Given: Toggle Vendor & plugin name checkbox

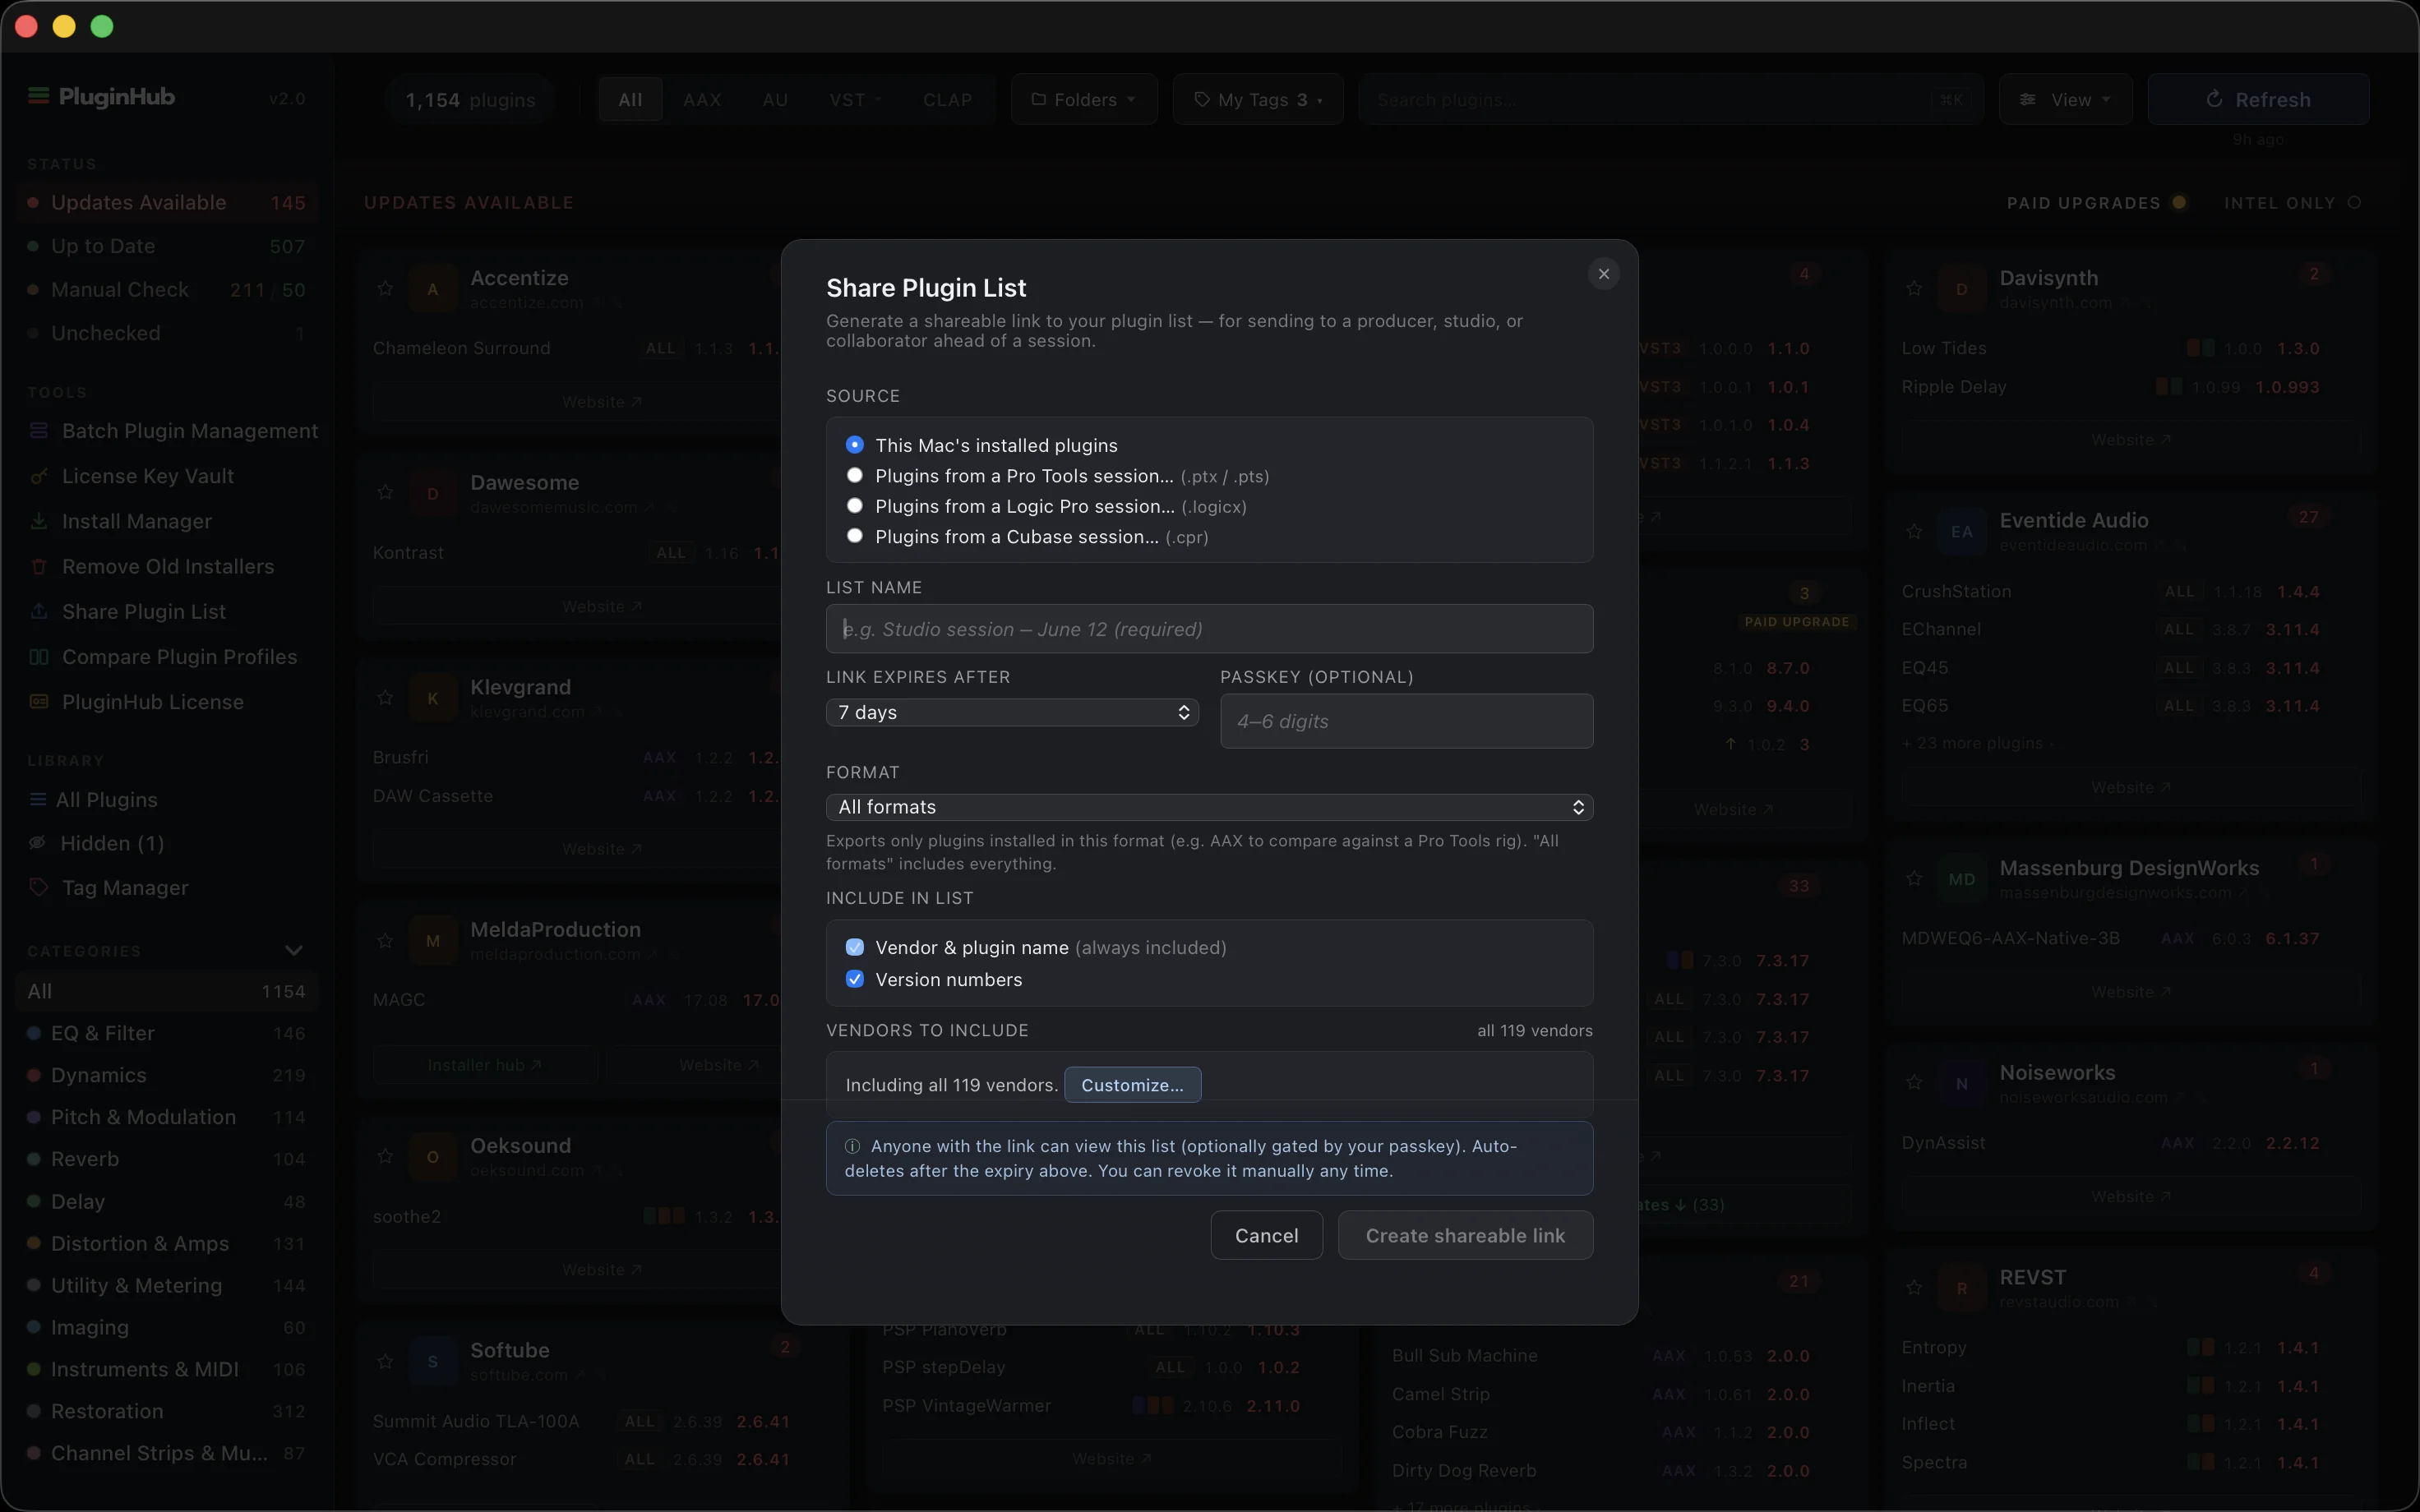Looking at the screenshot, I should [855, 947].
